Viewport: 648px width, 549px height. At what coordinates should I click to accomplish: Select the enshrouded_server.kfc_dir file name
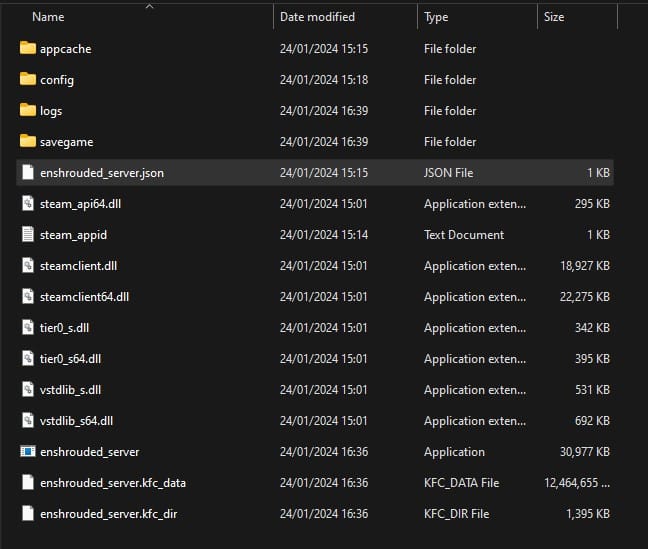click(109, 514)
